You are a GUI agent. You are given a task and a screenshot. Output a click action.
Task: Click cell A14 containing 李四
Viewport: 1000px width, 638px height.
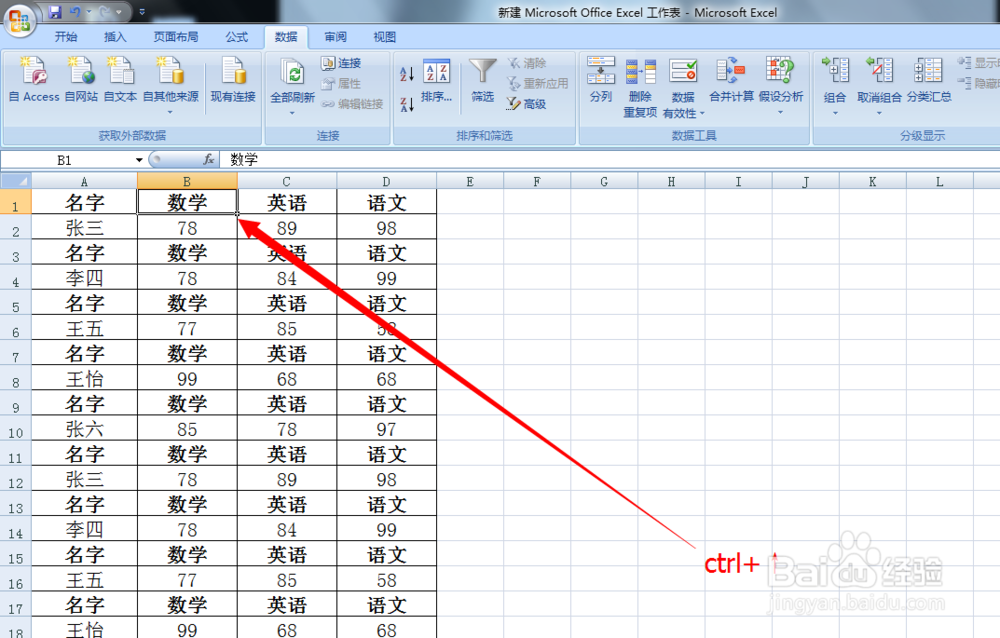click(x=84, y=530)
